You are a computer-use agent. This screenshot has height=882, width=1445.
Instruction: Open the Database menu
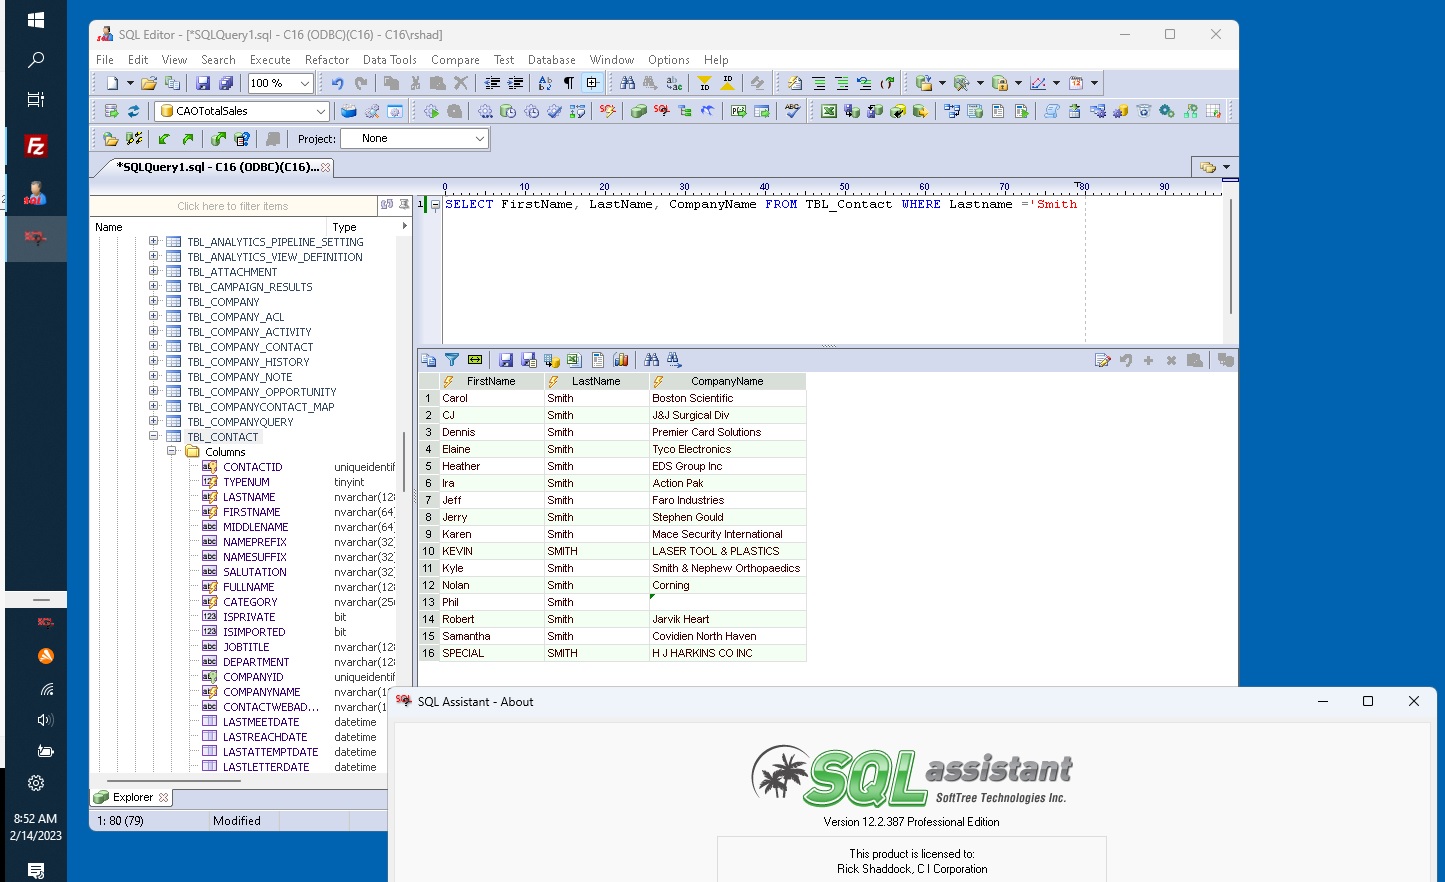click(x=552, y=60)
